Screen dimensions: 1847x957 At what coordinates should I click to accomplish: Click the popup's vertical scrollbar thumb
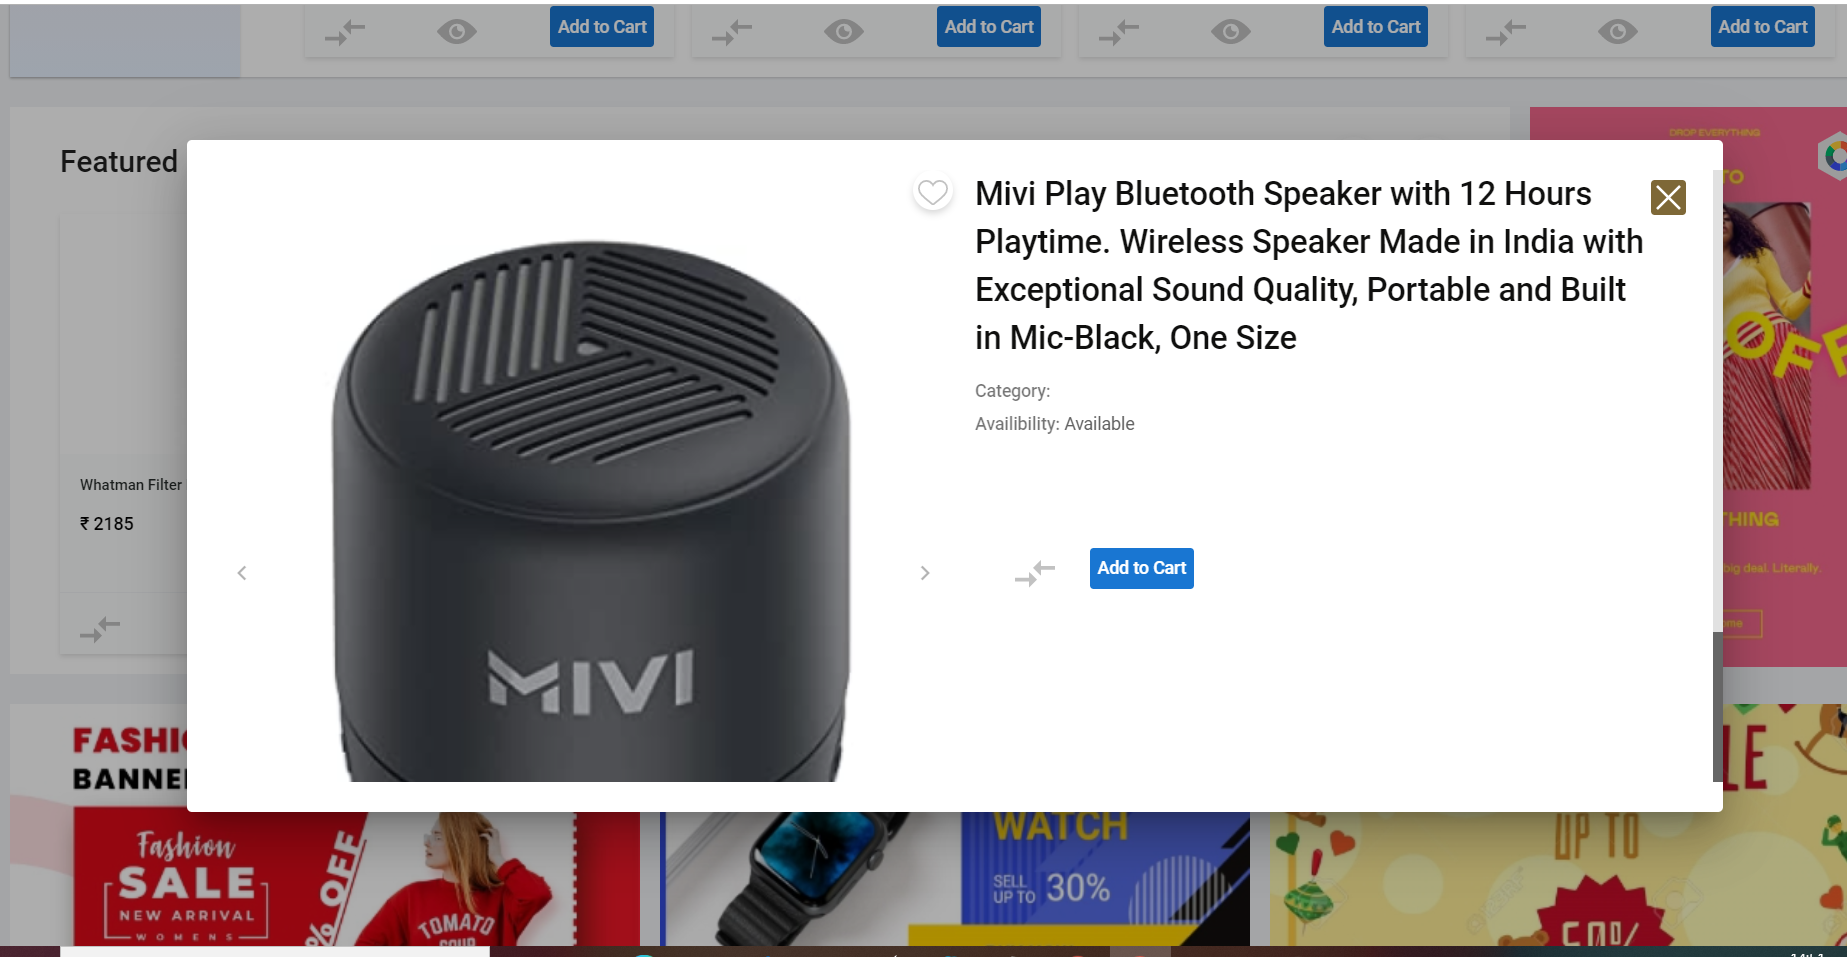click(x=1718, y=706)
